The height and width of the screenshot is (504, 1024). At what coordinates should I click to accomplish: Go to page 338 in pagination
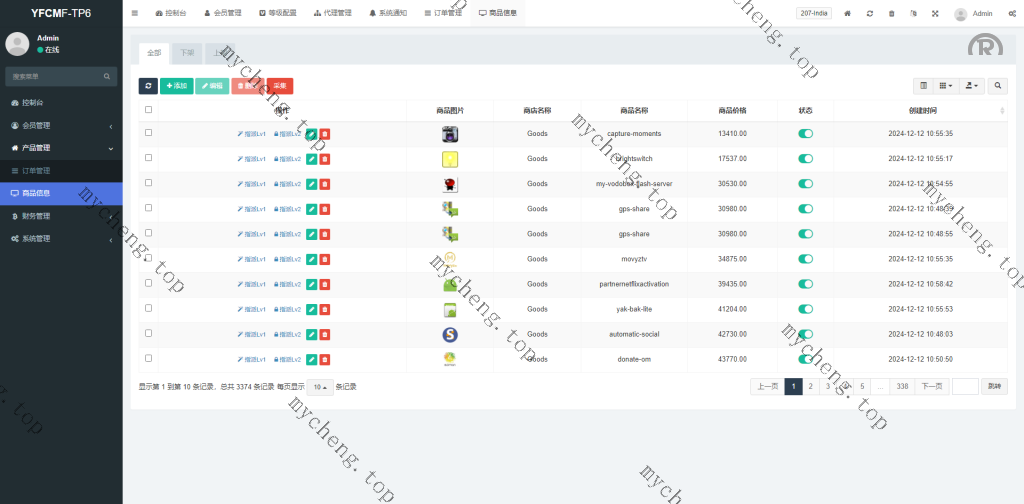pos(902,387)
